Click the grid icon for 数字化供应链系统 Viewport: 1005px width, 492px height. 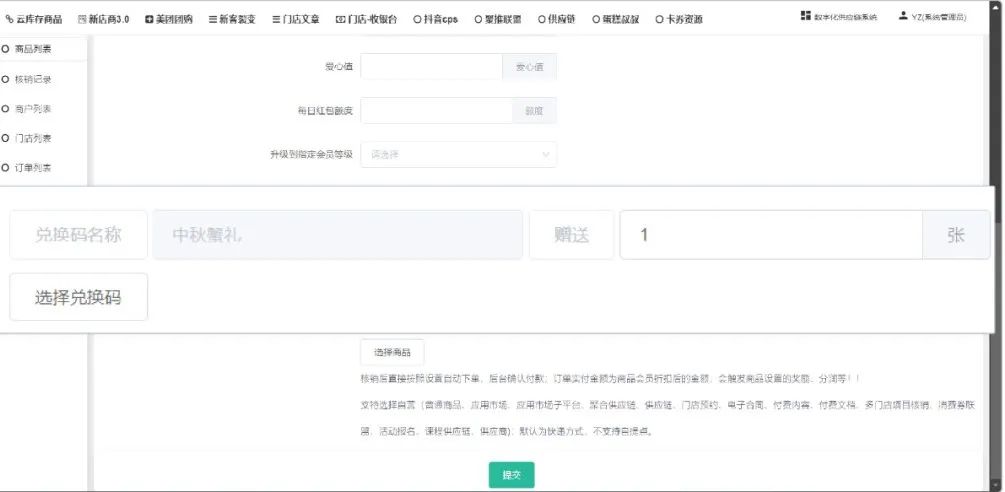(806, 15)
